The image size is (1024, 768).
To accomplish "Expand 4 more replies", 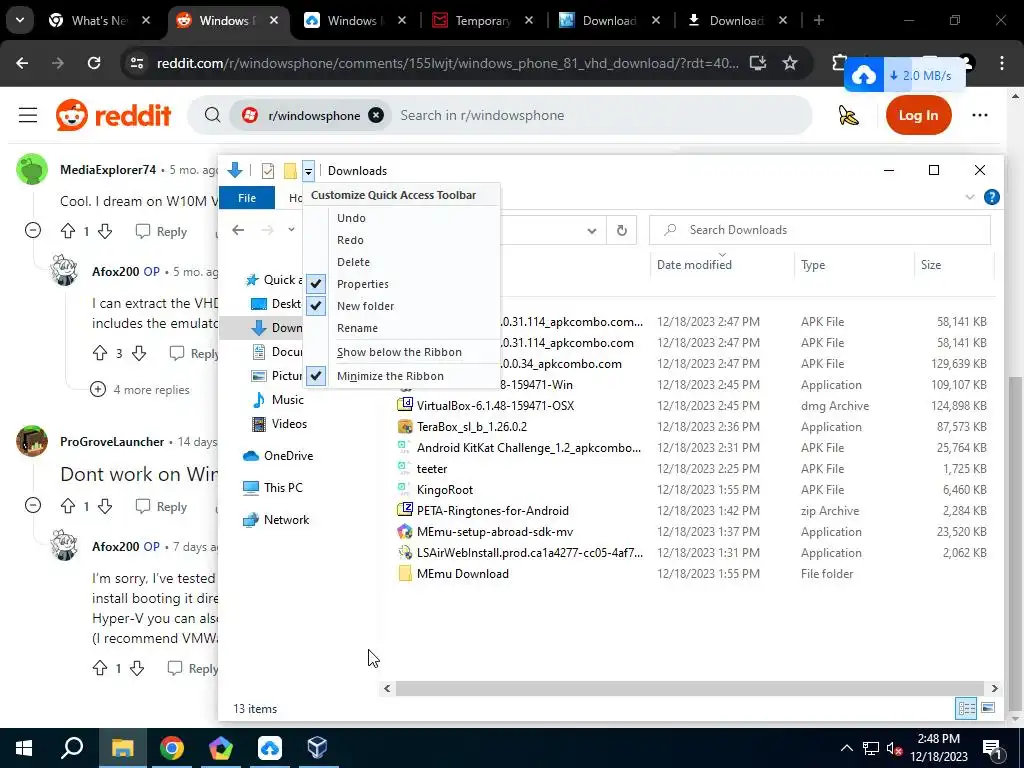I will click(x=140, y=390).
